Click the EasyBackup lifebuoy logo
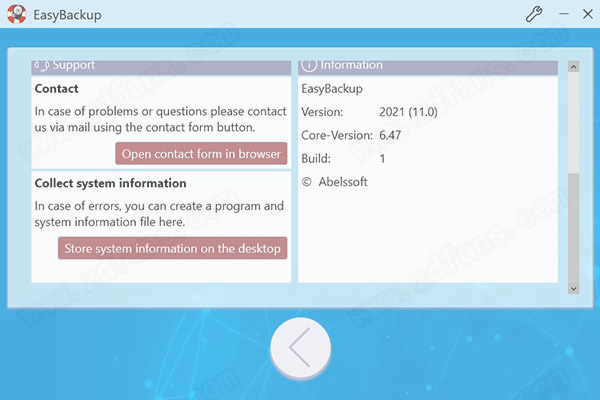The height and width of the screenshot is (400, 600). pyautogui.click(x=16, y=15)
